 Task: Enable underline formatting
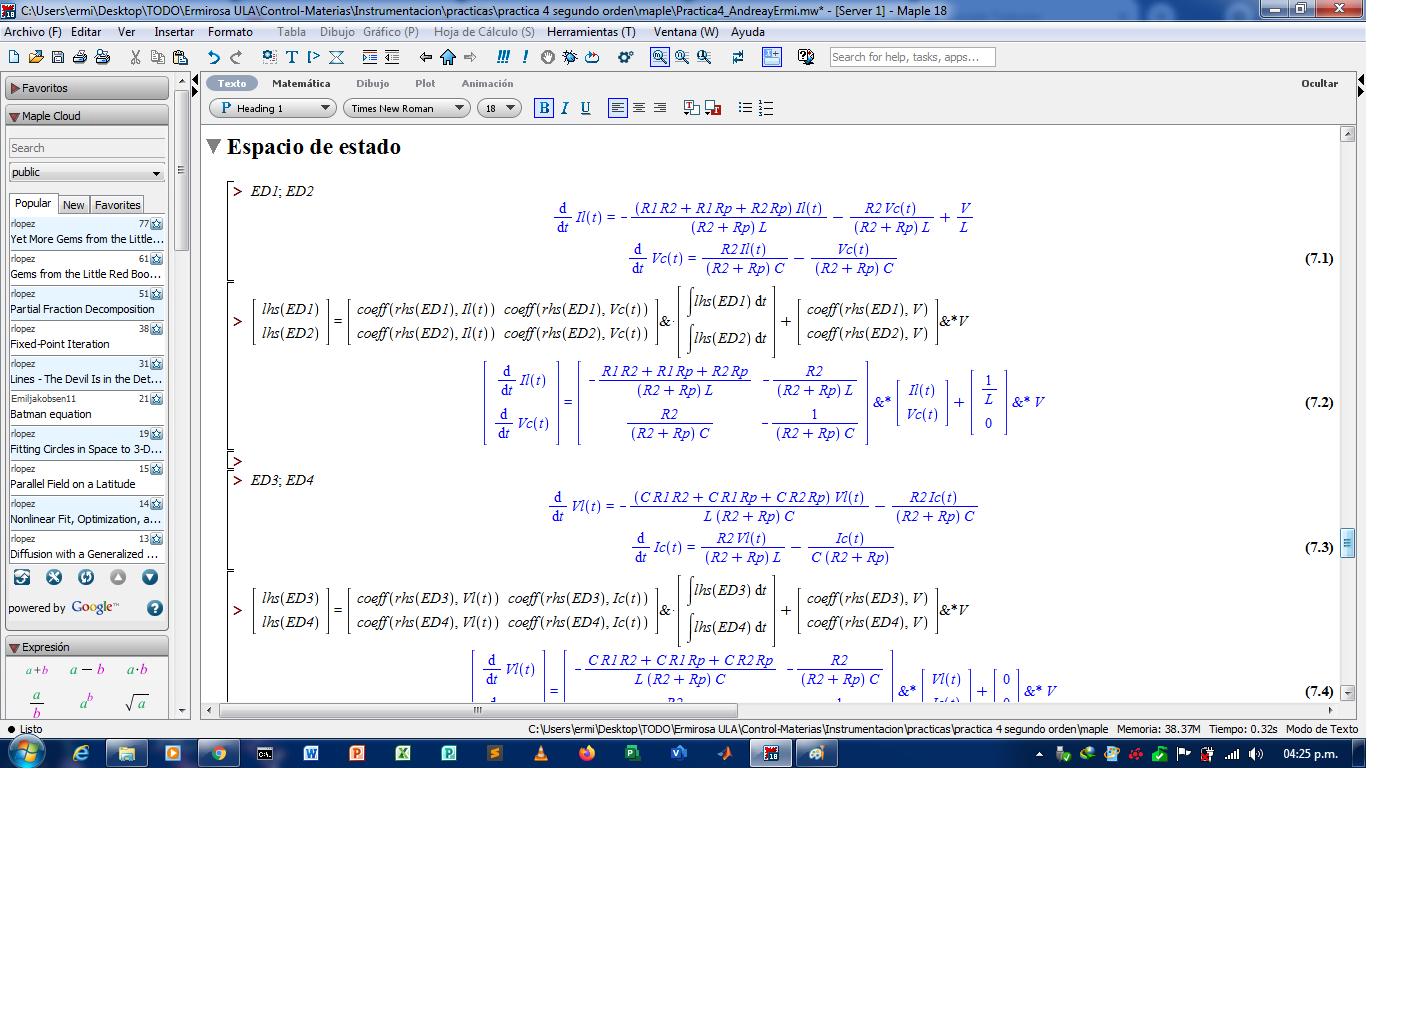point(586,107)
